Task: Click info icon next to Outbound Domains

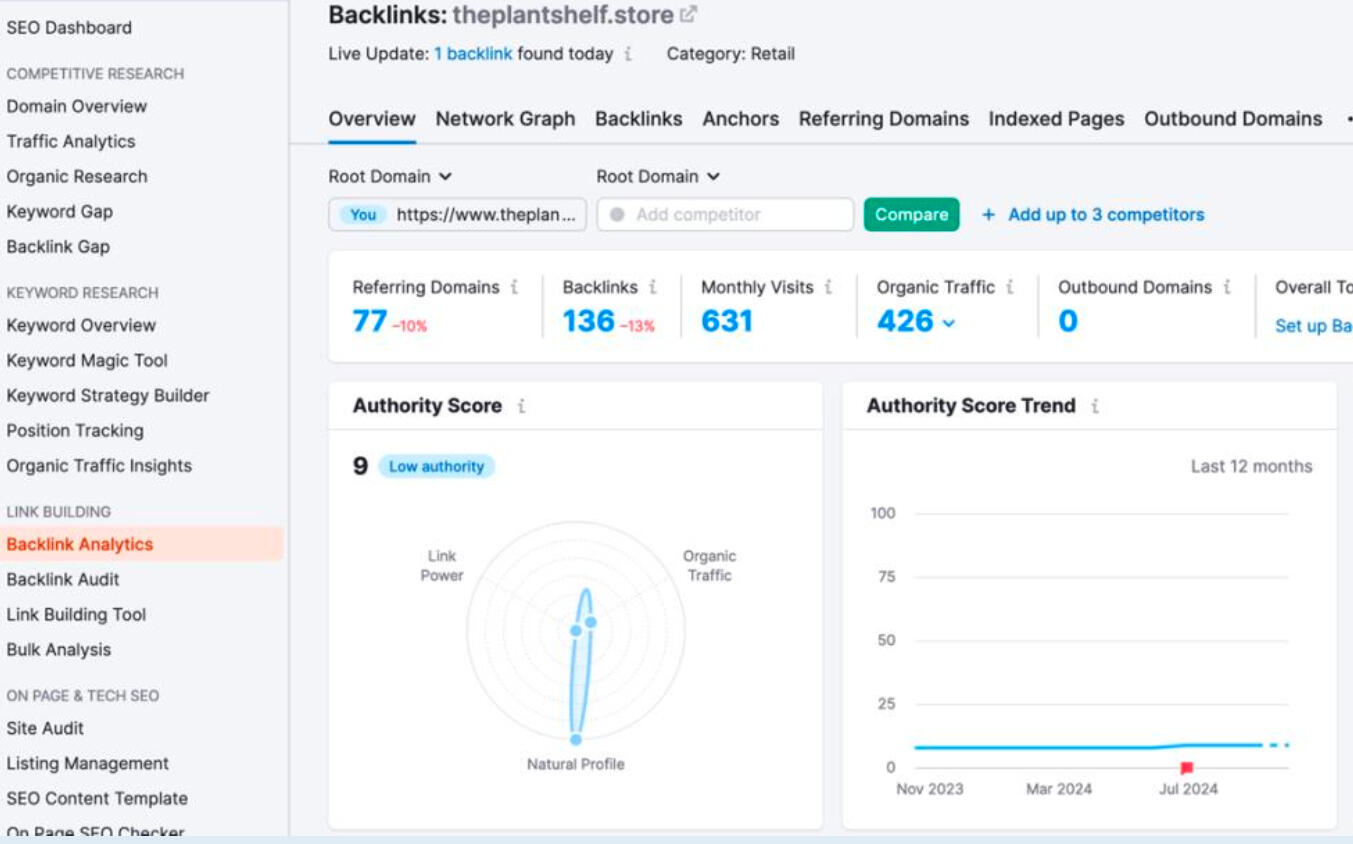Action: click(x=1230, y=286)
